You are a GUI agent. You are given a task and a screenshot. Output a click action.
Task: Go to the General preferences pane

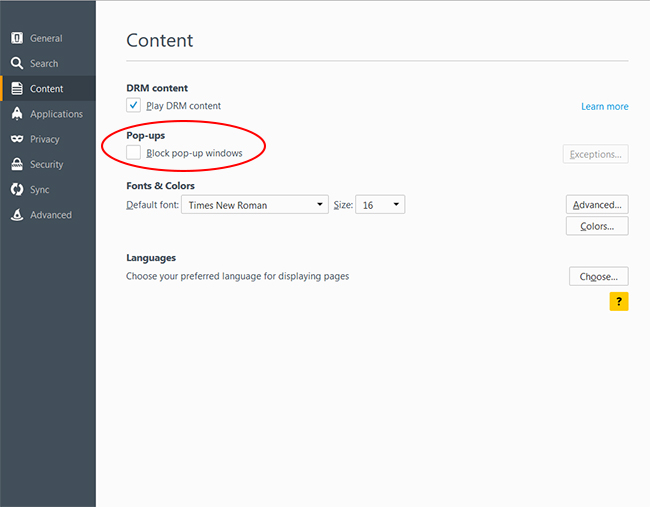tap(46, 38)
